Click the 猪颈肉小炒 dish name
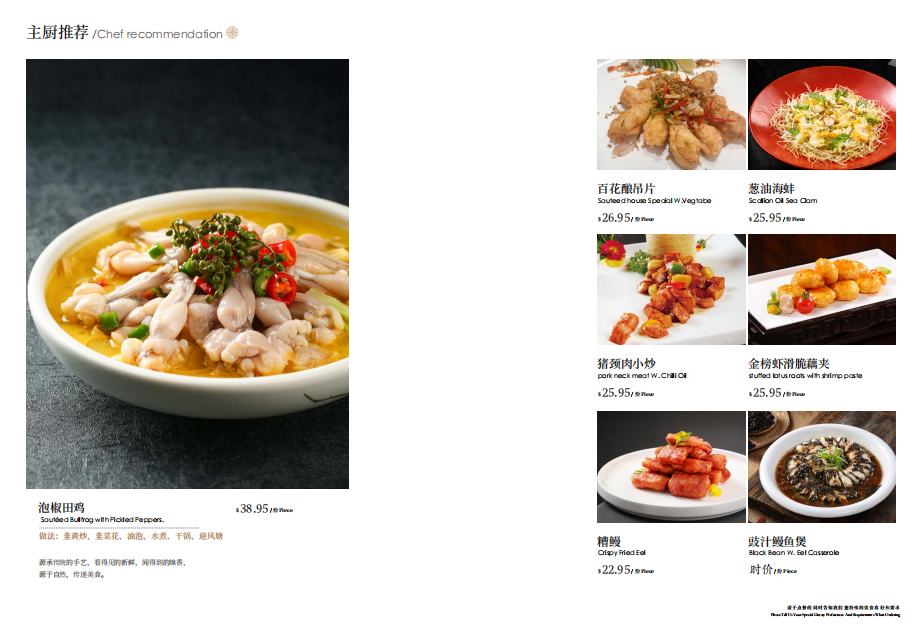This screenshot has height=632, width=920. pos(627,363)
